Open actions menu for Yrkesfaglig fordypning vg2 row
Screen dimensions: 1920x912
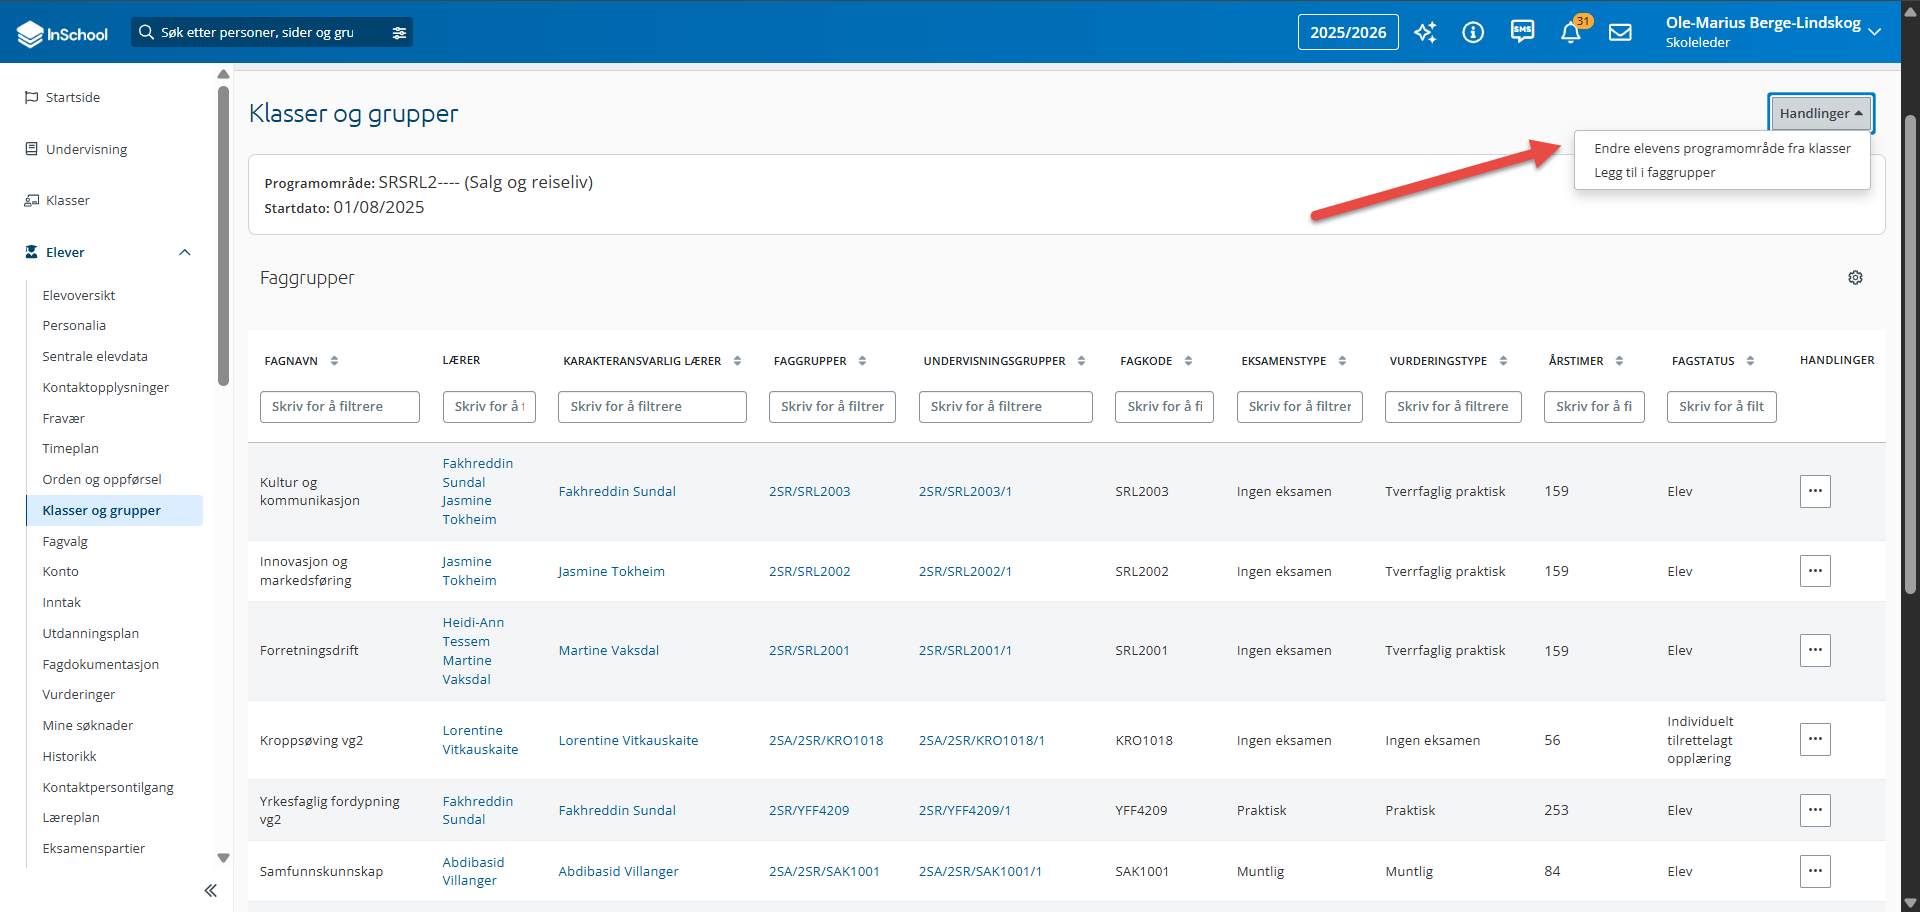[x=1815, y=810]
